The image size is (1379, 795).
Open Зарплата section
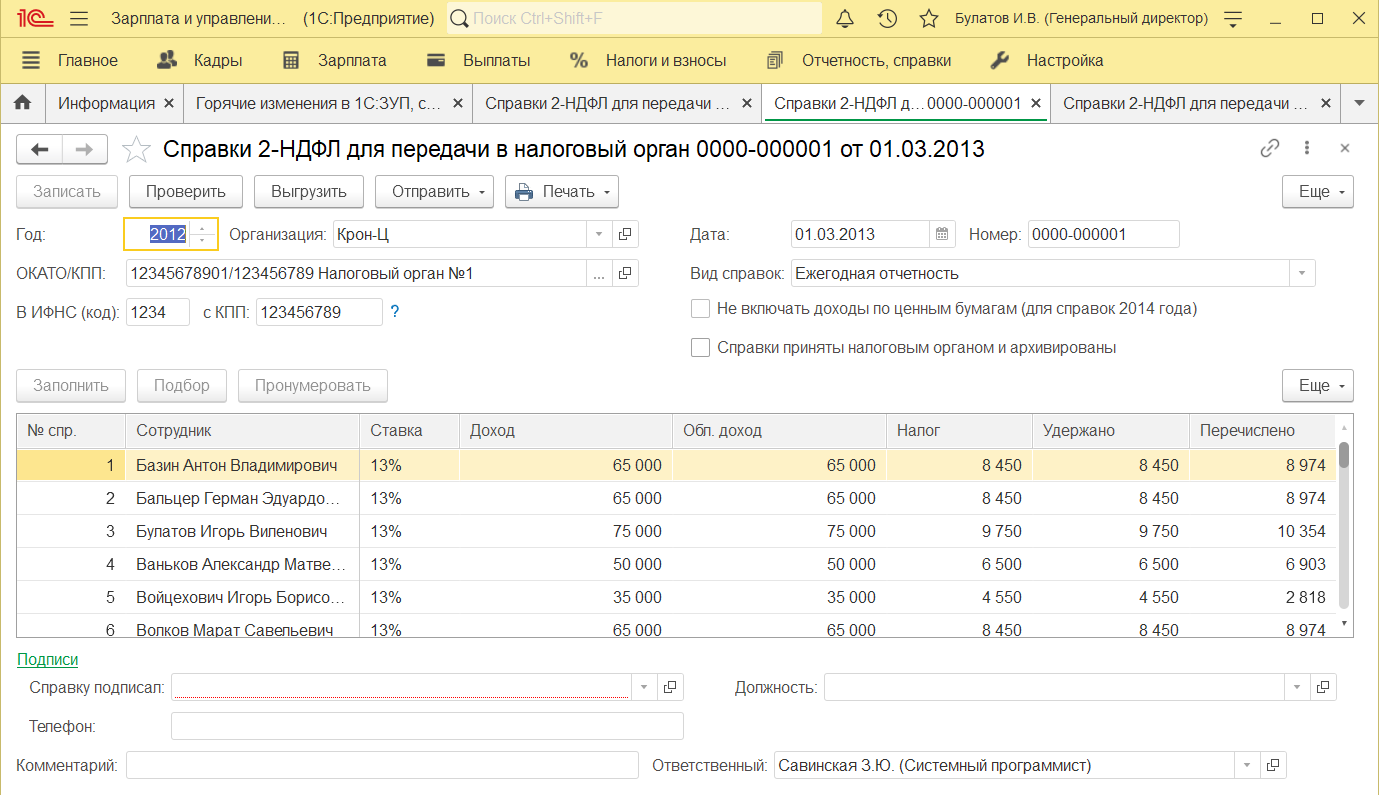pos(334,60)
